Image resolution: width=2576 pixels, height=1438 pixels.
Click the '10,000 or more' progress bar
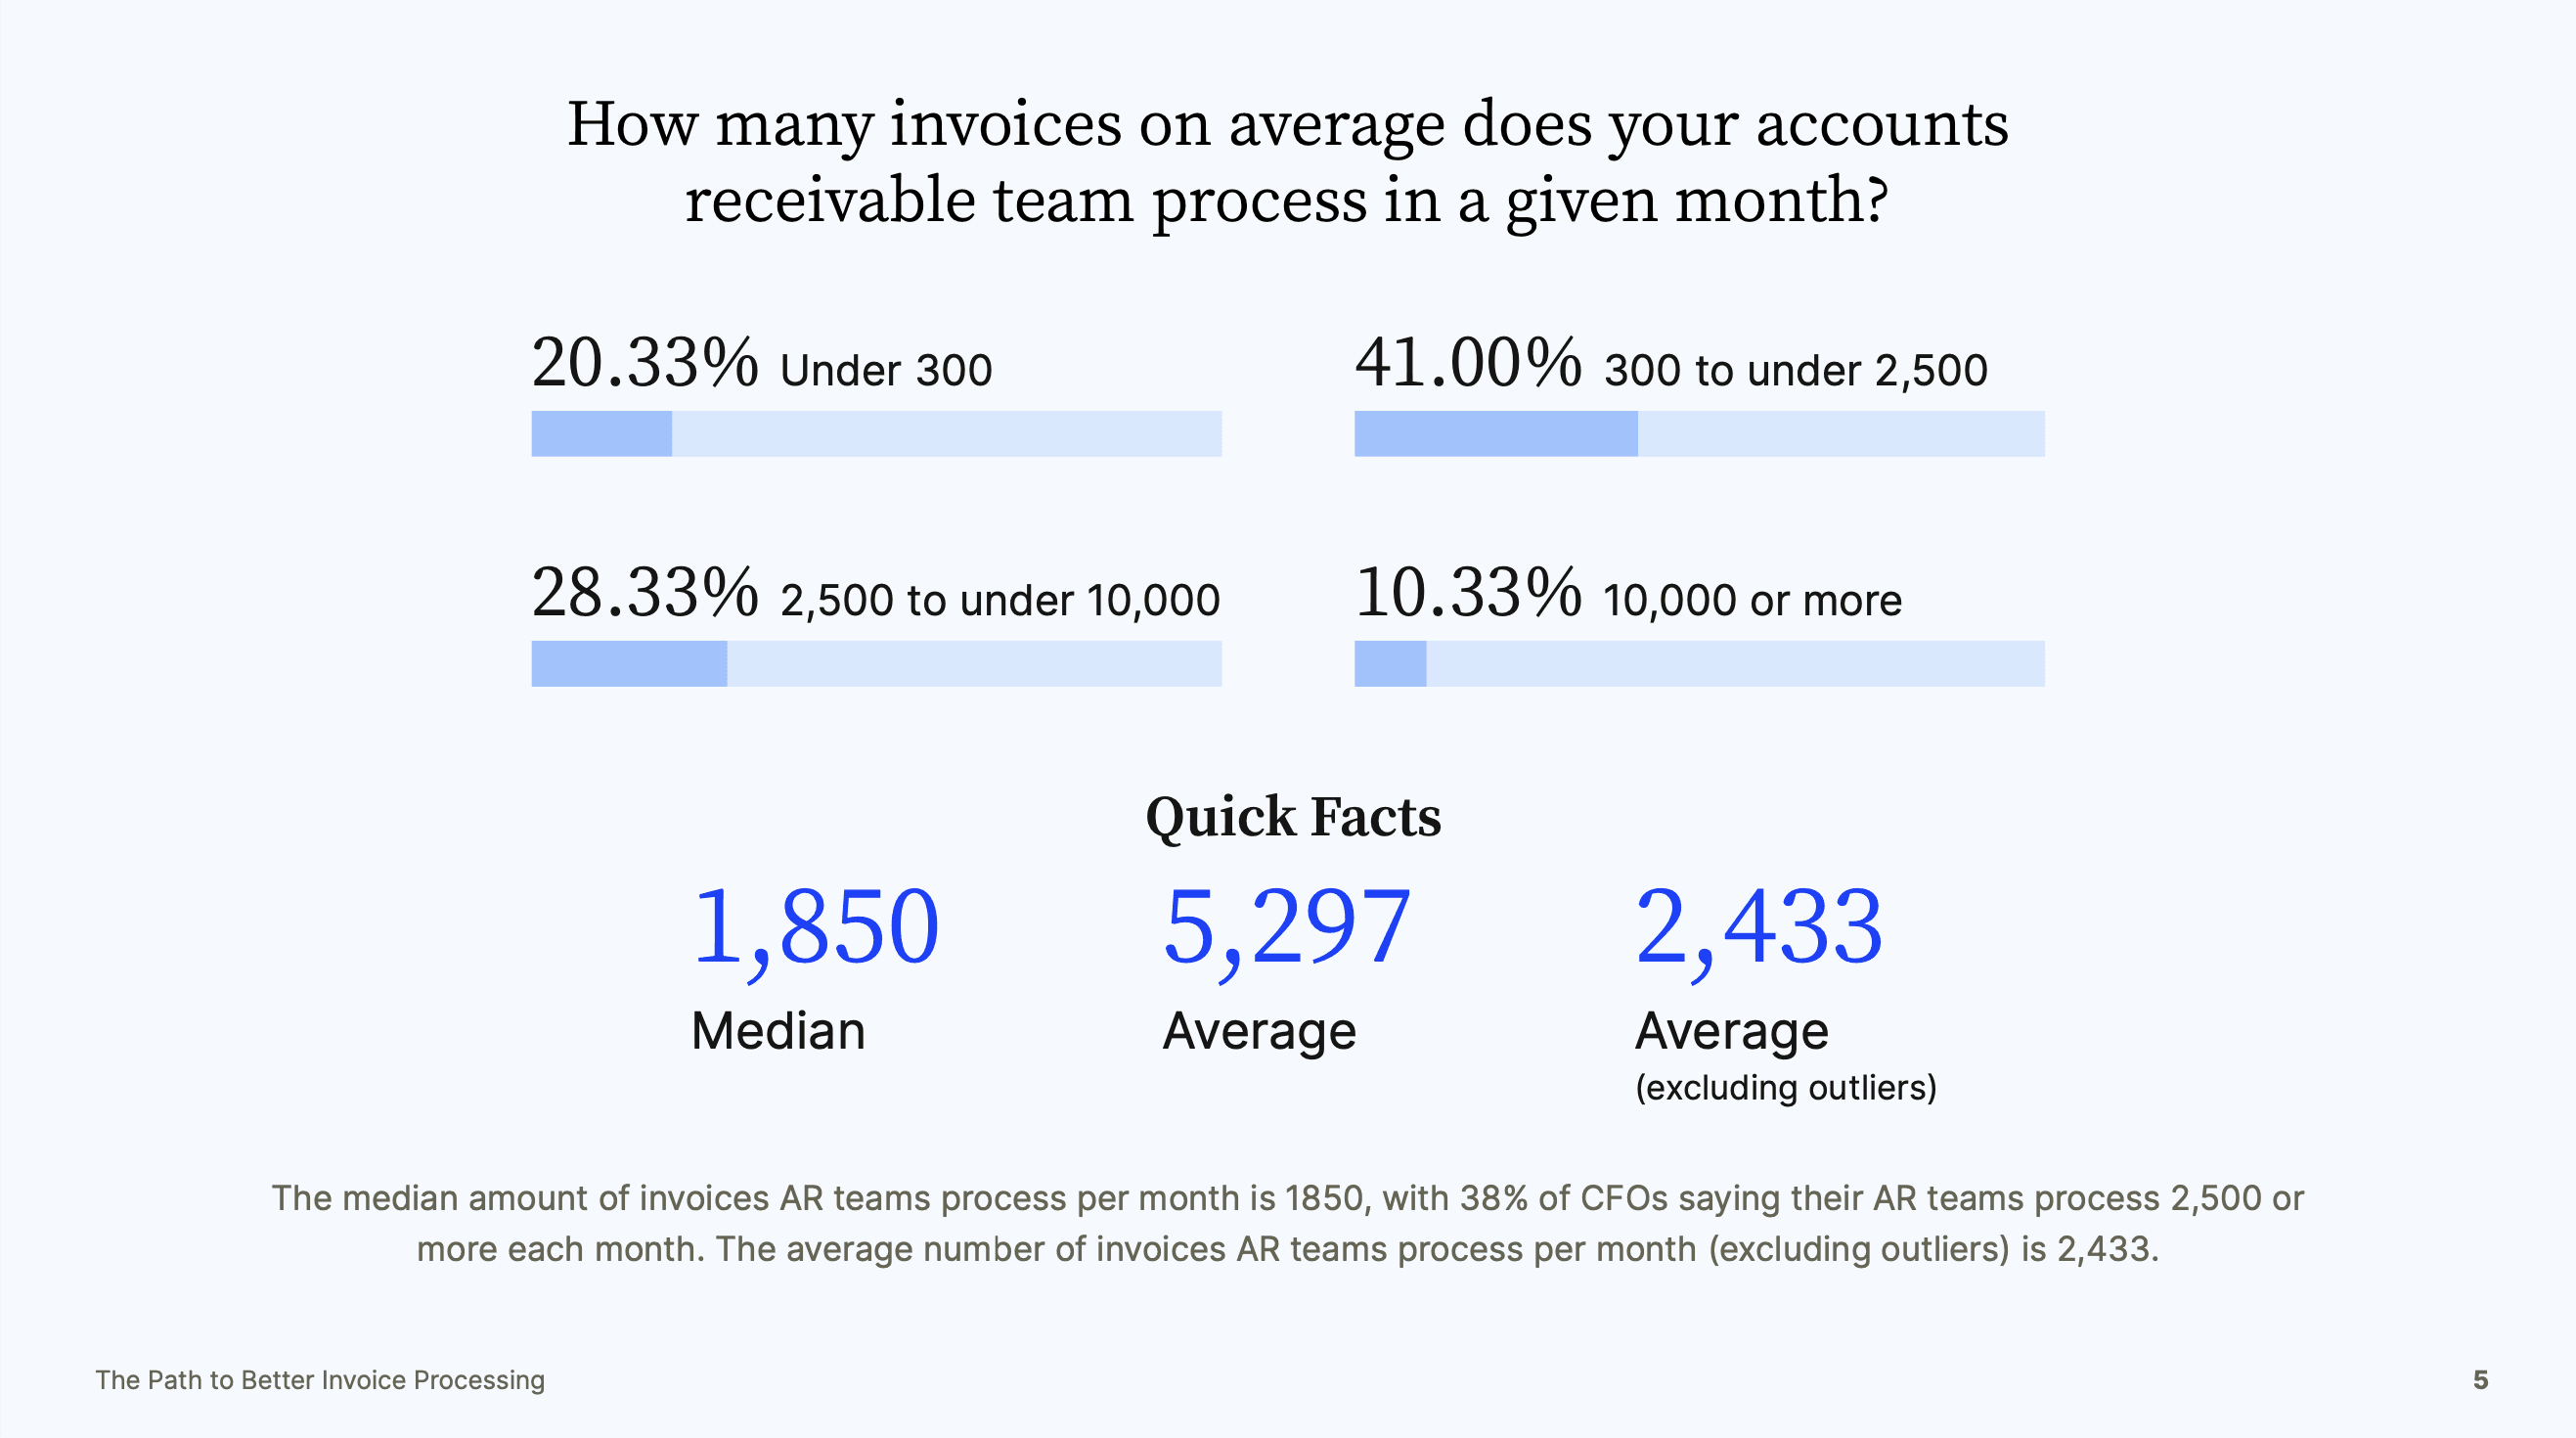(x=1699, y=664)
